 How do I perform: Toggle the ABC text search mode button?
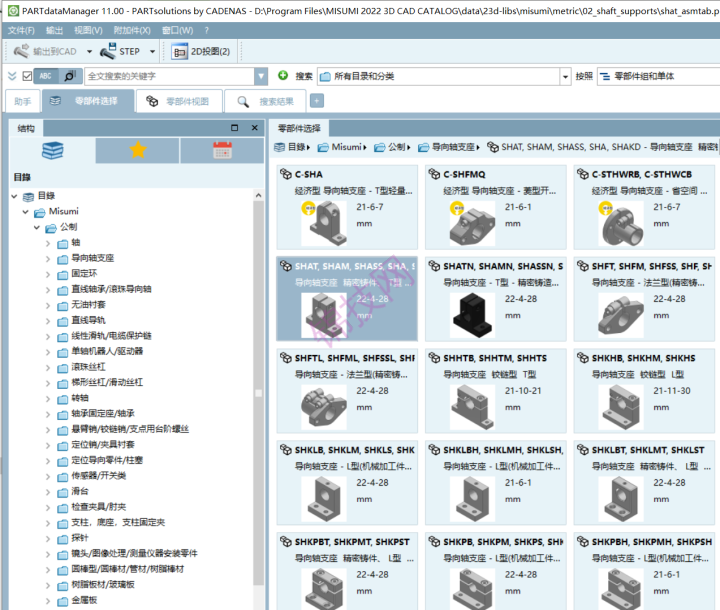[x=46, y=76]
